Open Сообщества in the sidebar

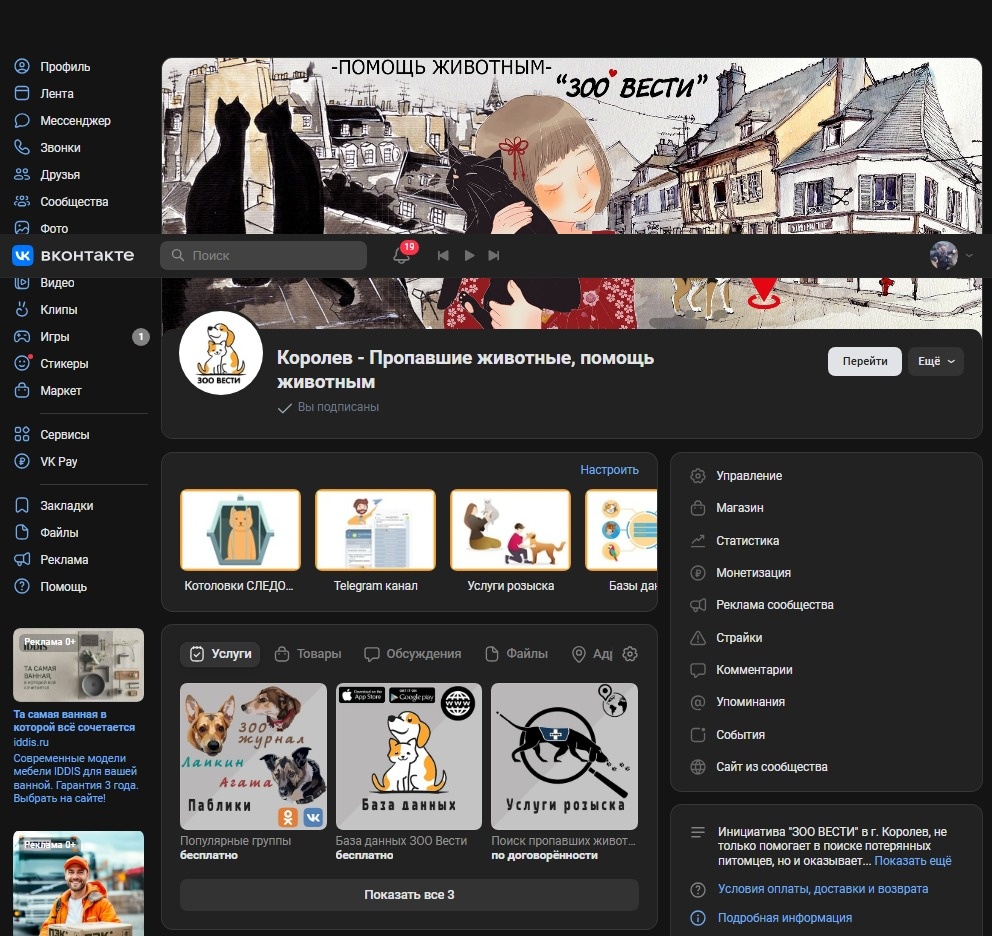click(x=61, y=202)
